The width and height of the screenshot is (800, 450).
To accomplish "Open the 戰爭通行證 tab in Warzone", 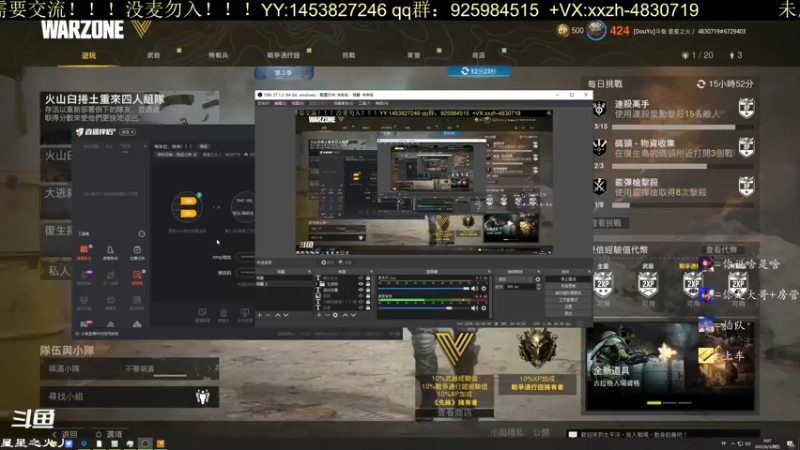I will (x=284, y=55).
